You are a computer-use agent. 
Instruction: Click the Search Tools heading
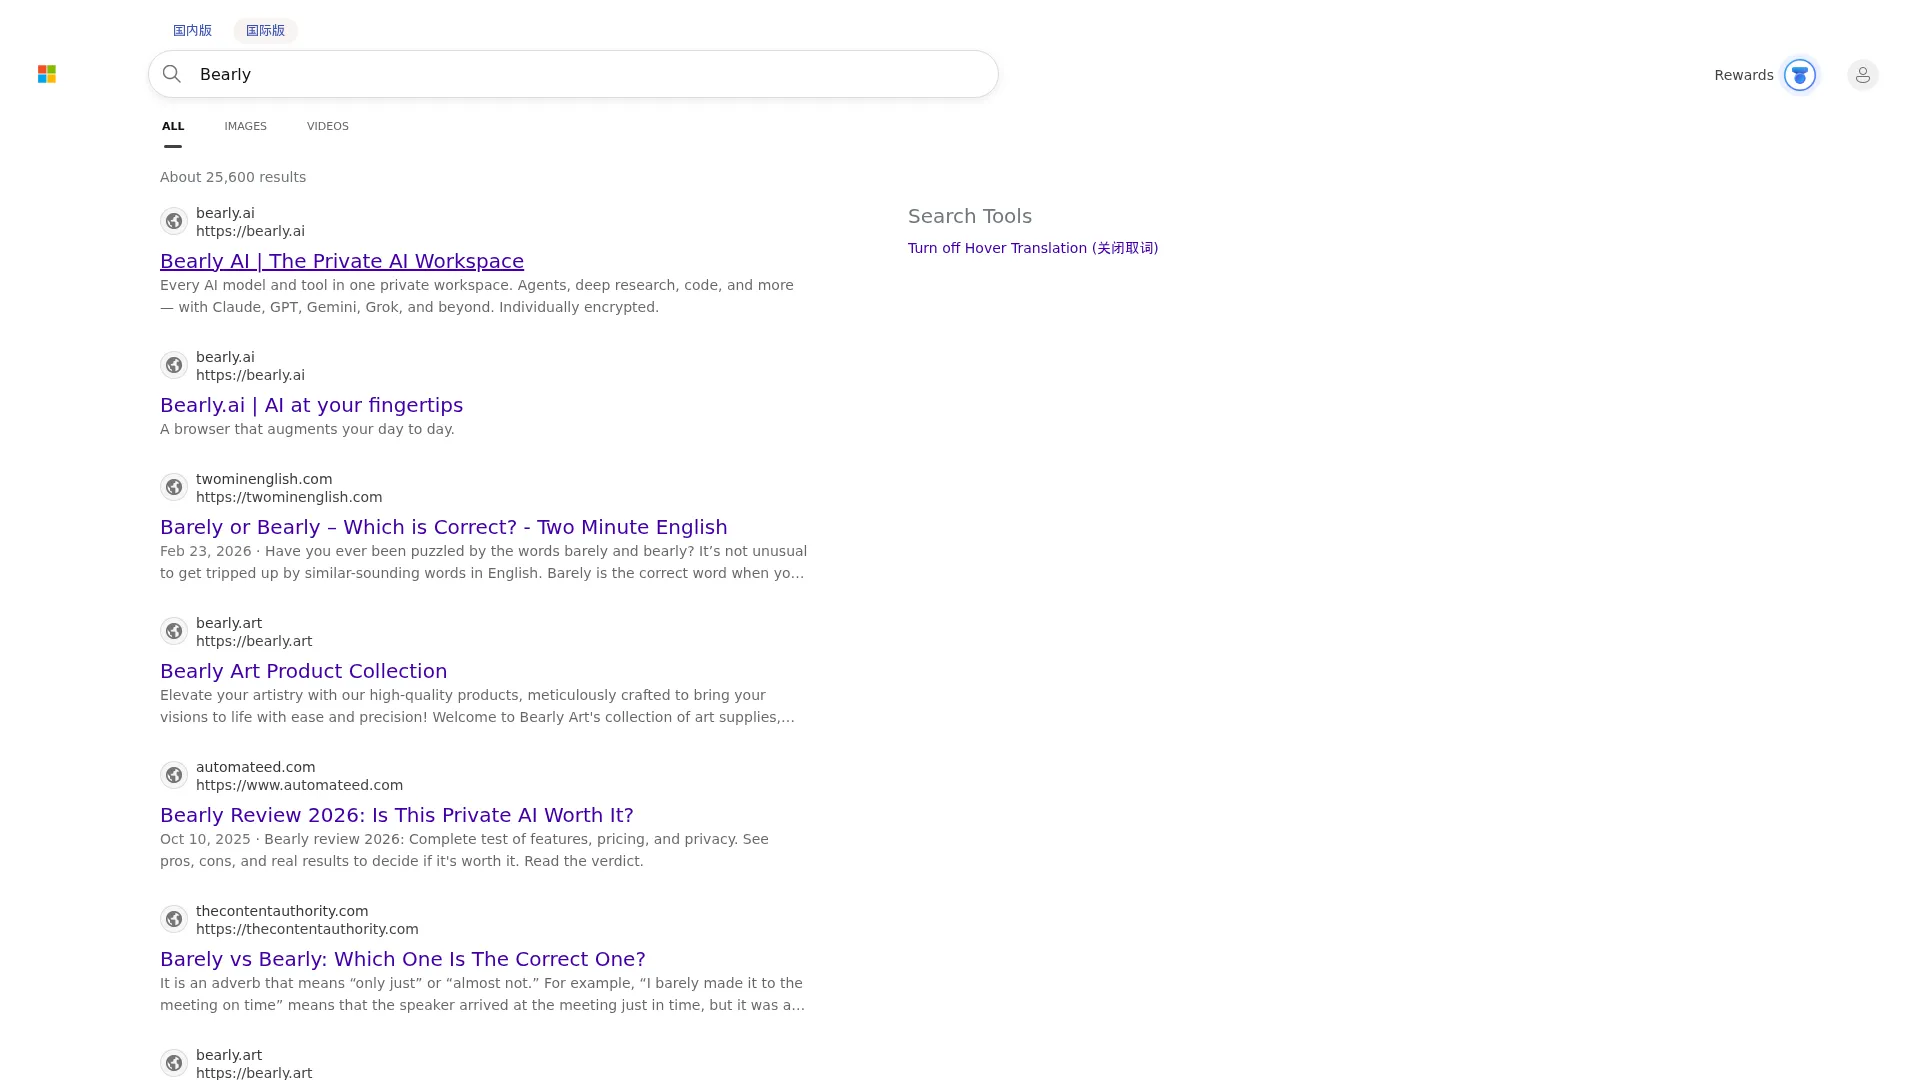point(970,216)
